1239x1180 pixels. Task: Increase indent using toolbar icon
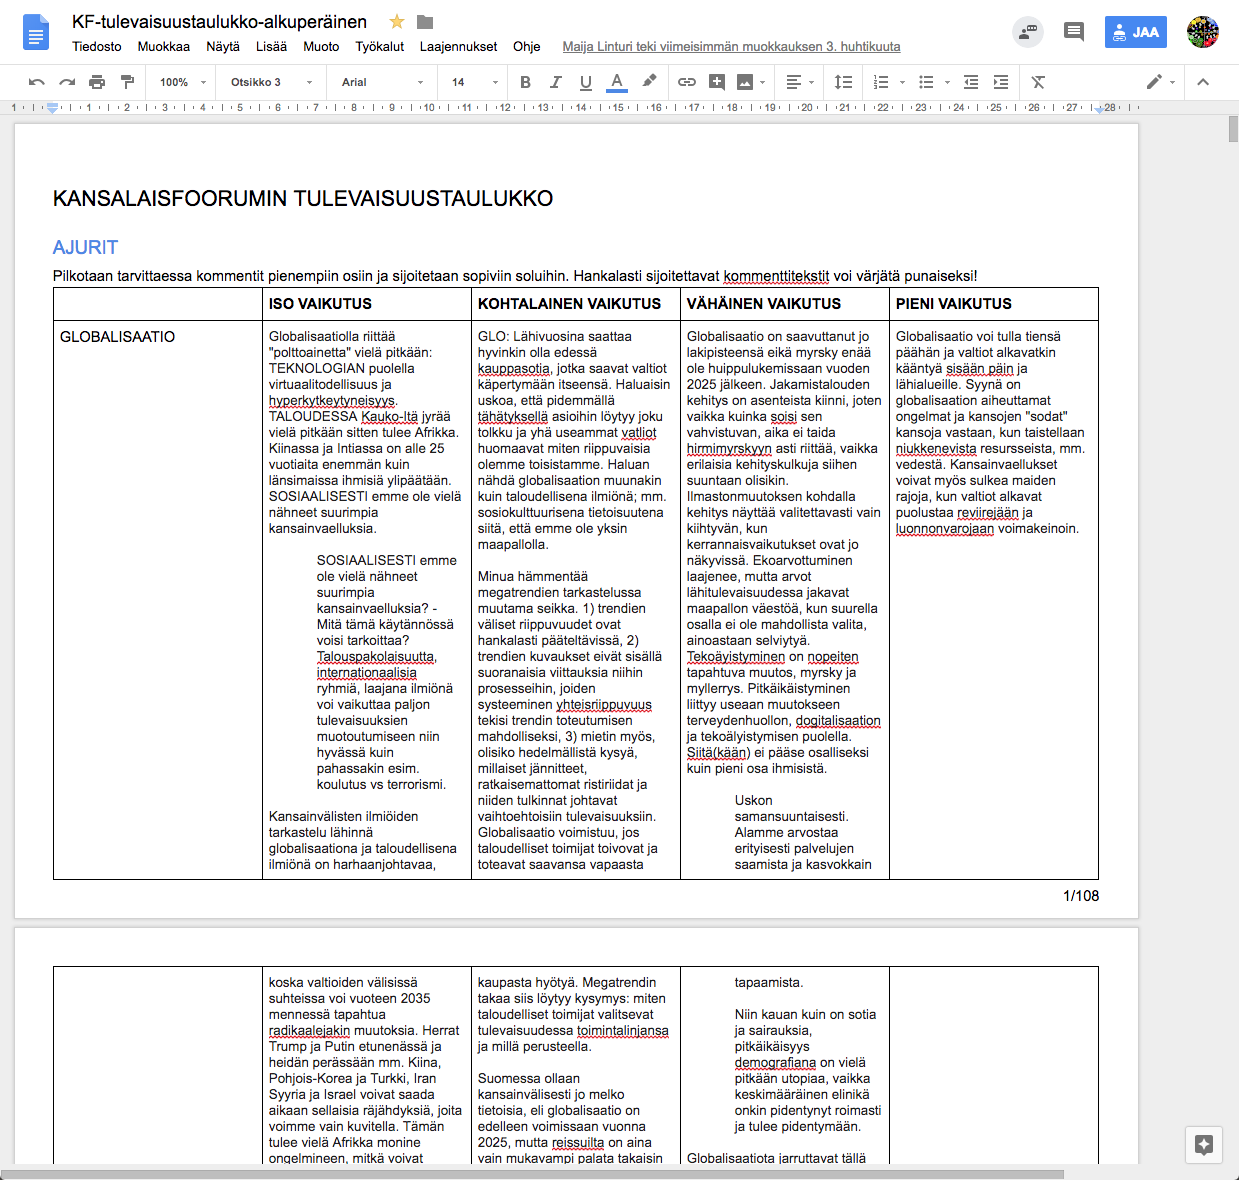pyautogui.click(x=1001, y=82)
